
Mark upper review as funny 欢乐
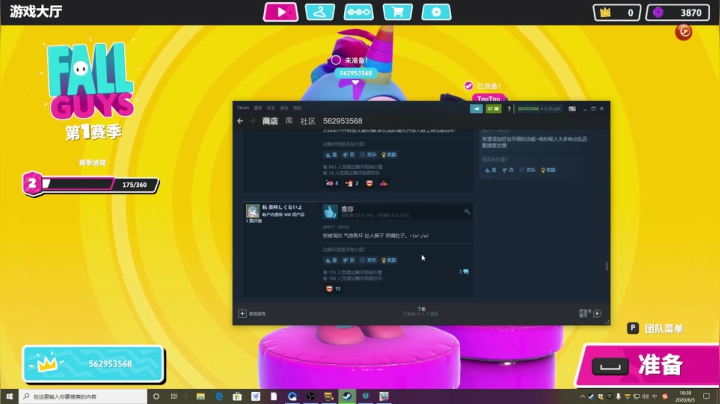pyautogui.click(x=368, y=155)
